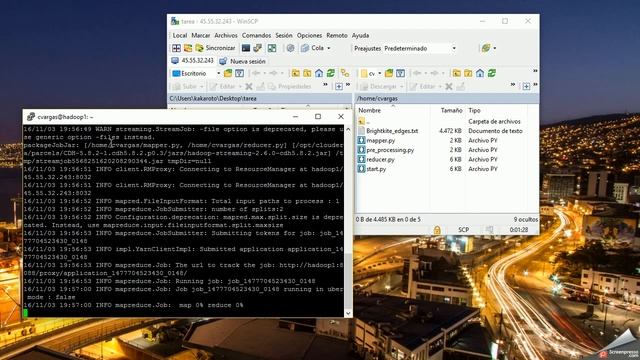The height and width of the screenshot is (360, 640).
Task: Go to local root directory icon
Action: click(x=307, y=73)
